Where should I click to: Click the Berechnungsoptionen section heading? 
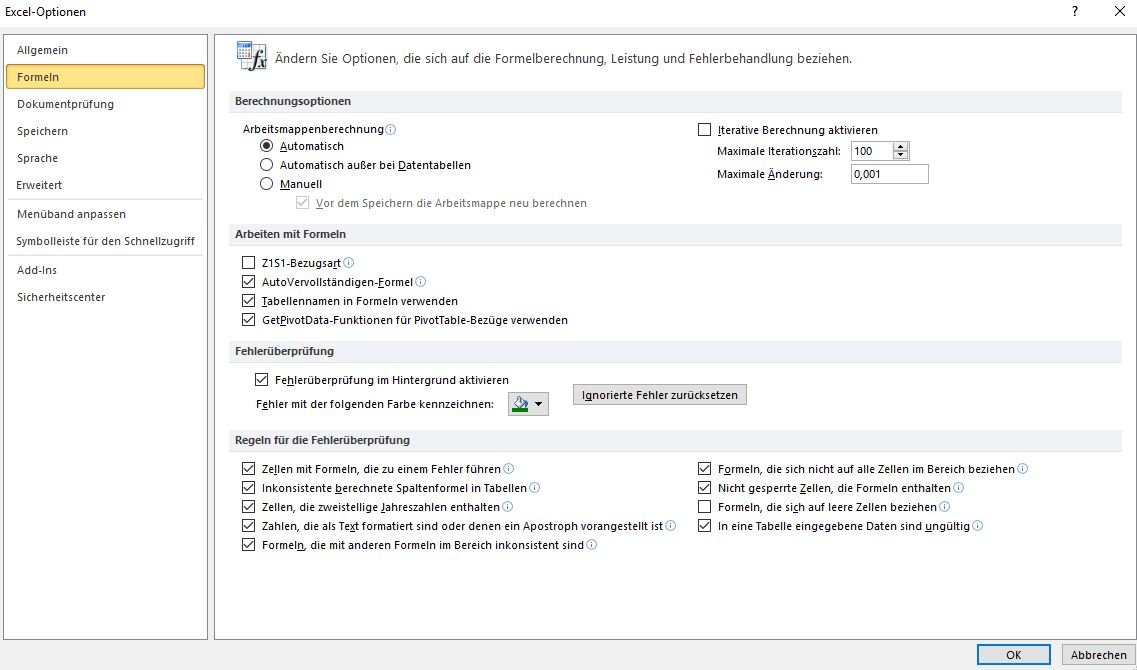[x=293, y=102]
